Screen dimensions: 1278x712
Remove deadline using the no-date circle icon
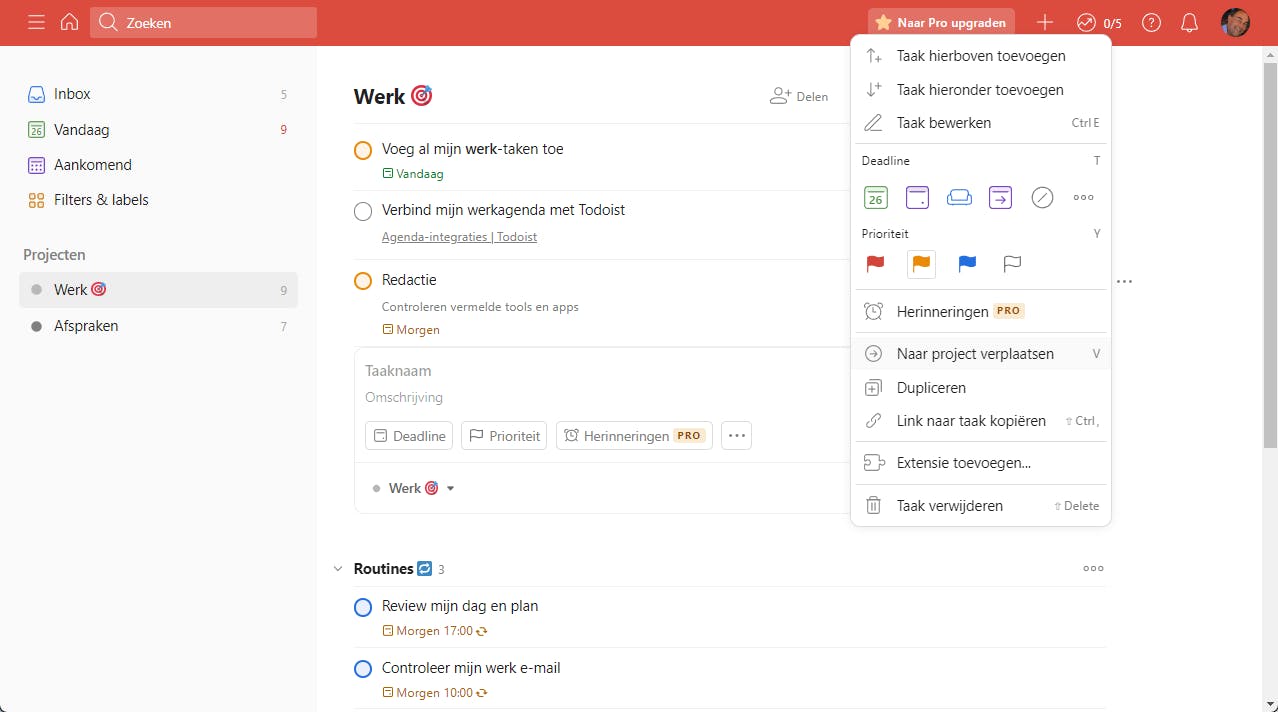point(1042,197)
